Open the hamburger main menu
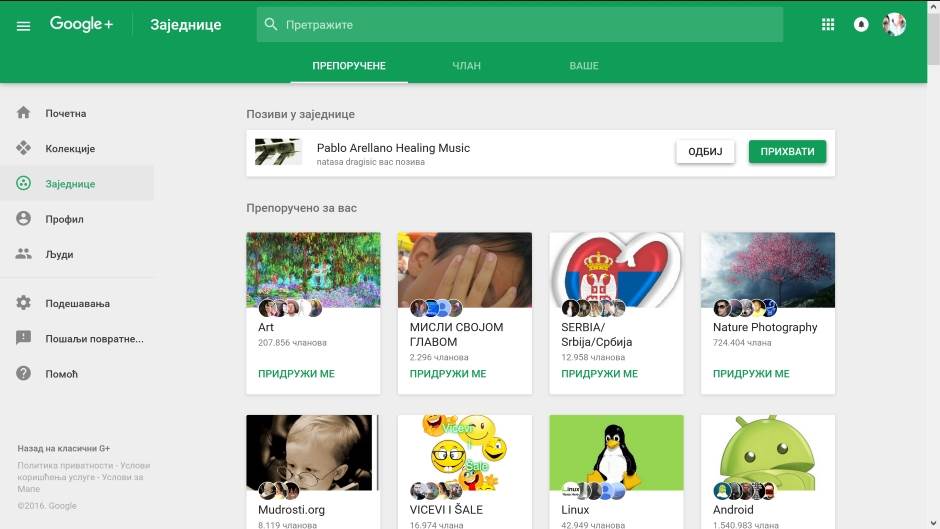Screen dimensions: 940x529 click(24, 25)
